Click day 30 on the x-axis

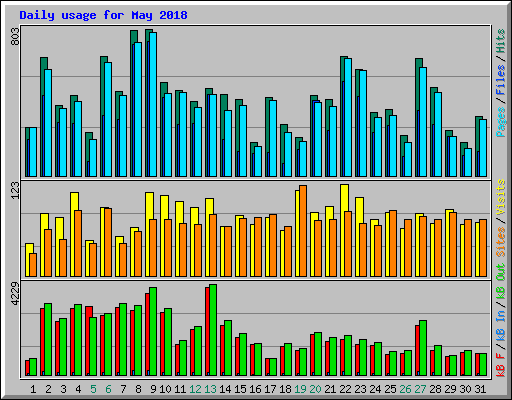click(465, 389)
